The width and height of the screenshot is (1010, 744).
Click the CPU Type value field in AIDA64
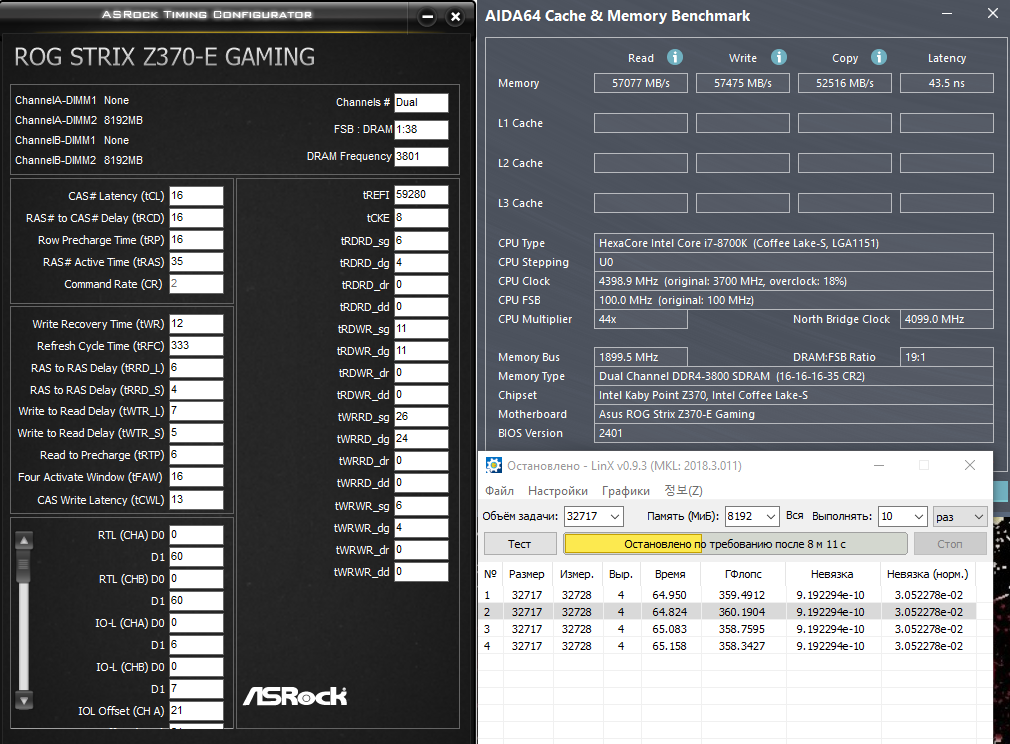(x=794, y=243)
